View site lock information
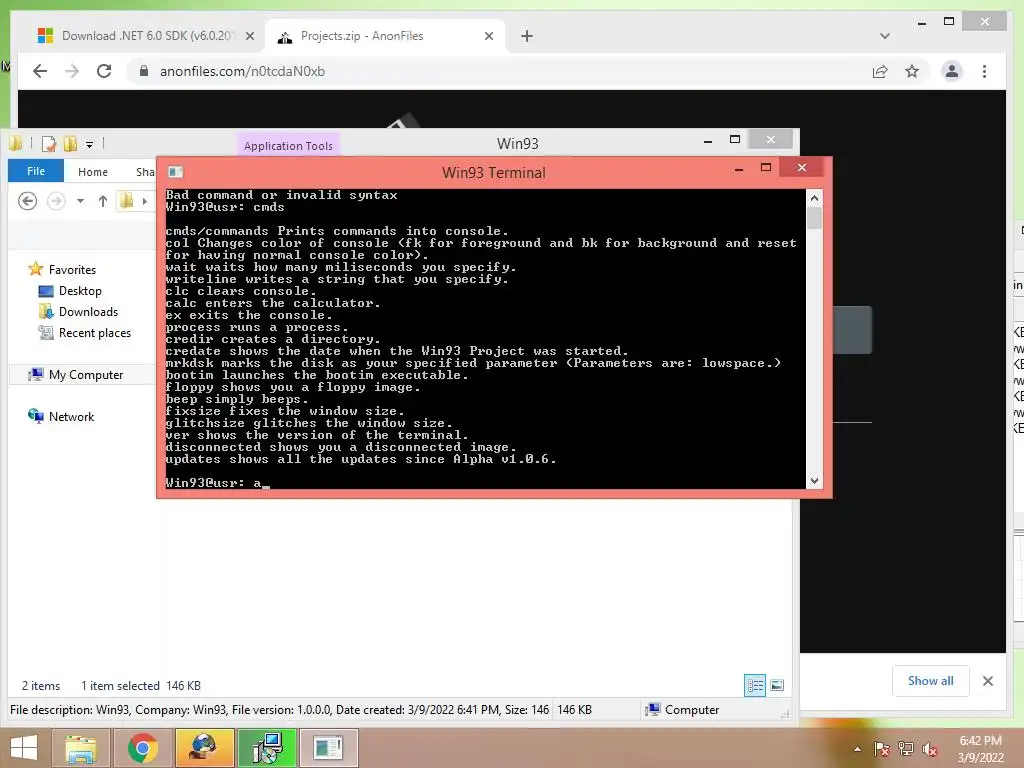This screenshot has height=768, width=1024. [144, 71]
